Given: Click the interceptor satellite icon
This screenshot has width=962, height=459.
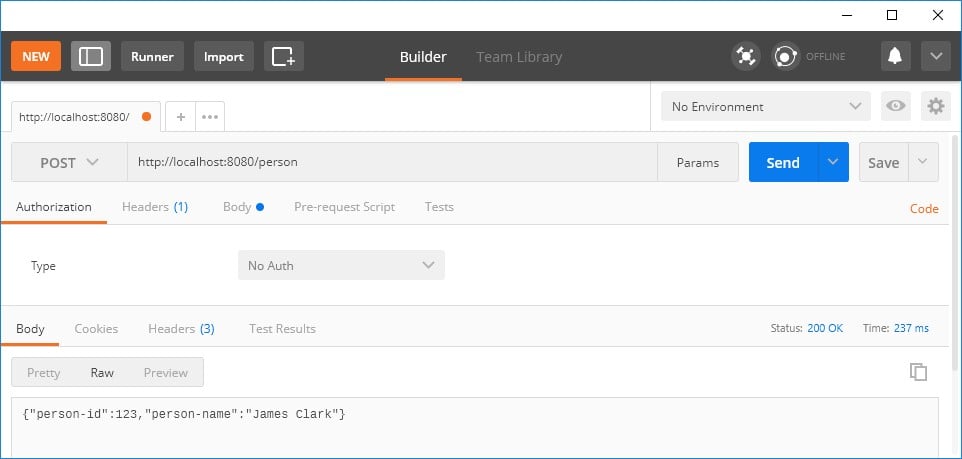Looking at the screenshot, I should coord(745,56).
